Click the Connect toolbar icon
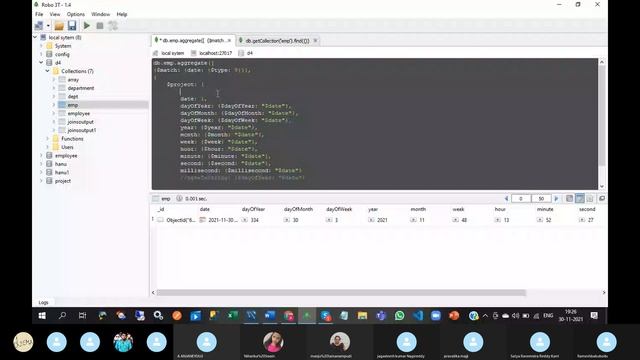This screenshot has height=360, width=640. (39, 26)
